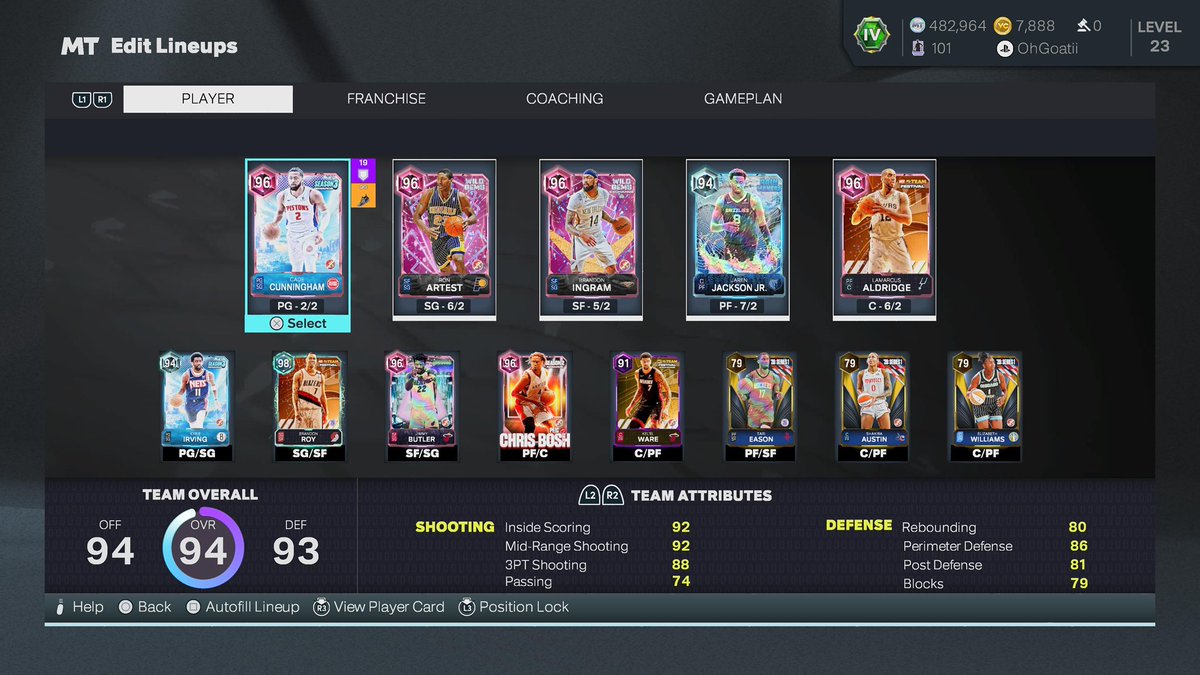This screenshot has width=1200, height=675.
Task: Click the TEAM ATTRIBUTES heading
Action: pos(702,495)
